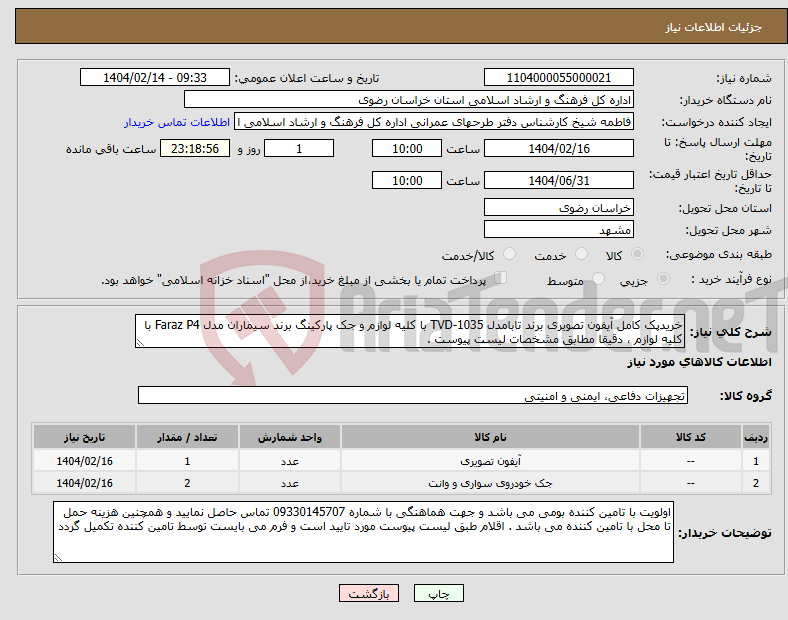Click the quantity cell showing 2
The width and height of the screenshot is (788, 620).
[x=187, y=483]
